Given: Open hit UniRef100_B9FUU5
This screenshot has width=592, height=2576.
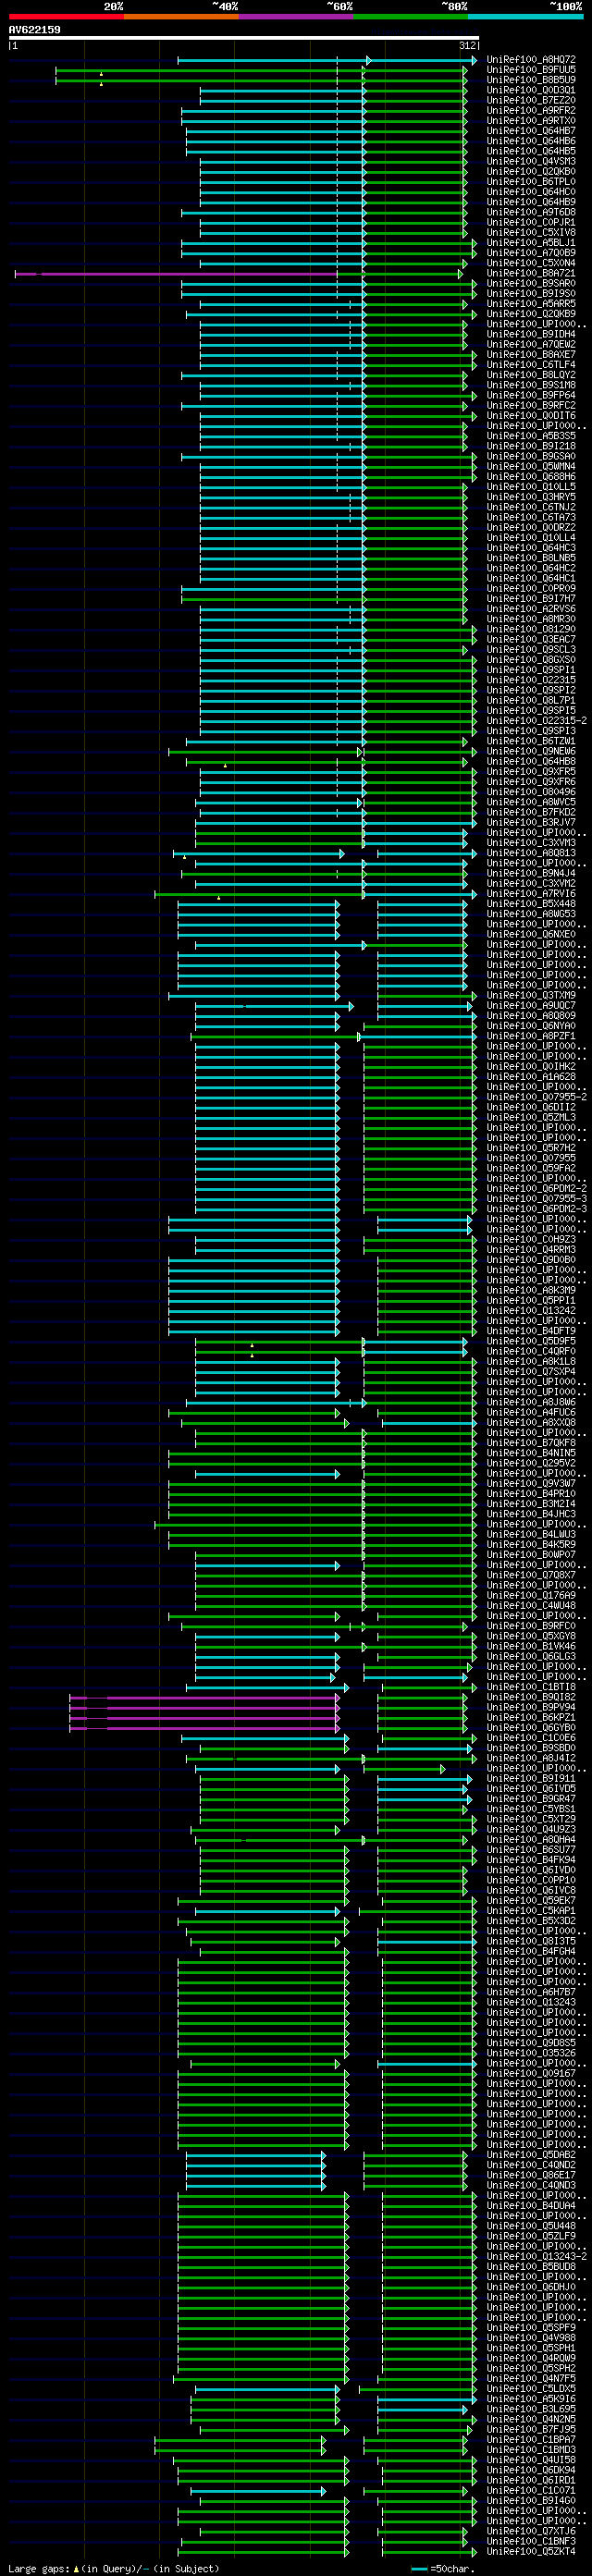Looking at the screenshot, I should point(531,70).
